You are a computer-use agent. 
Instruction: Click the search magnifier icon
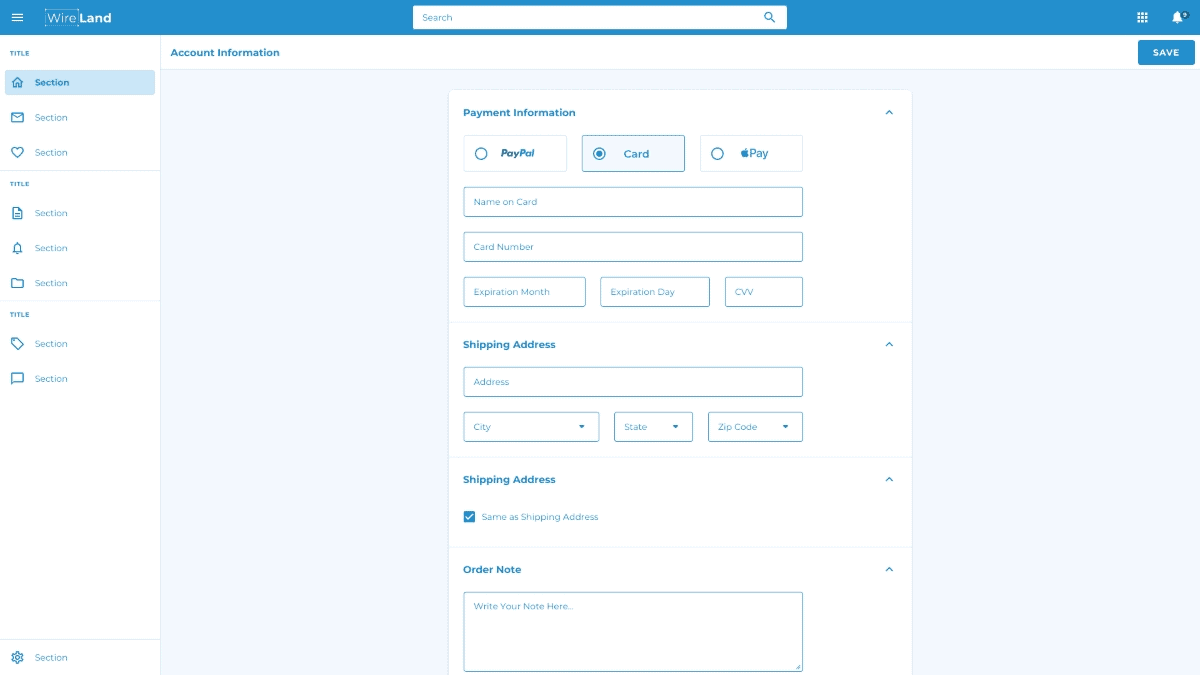[x=769, y=17]
